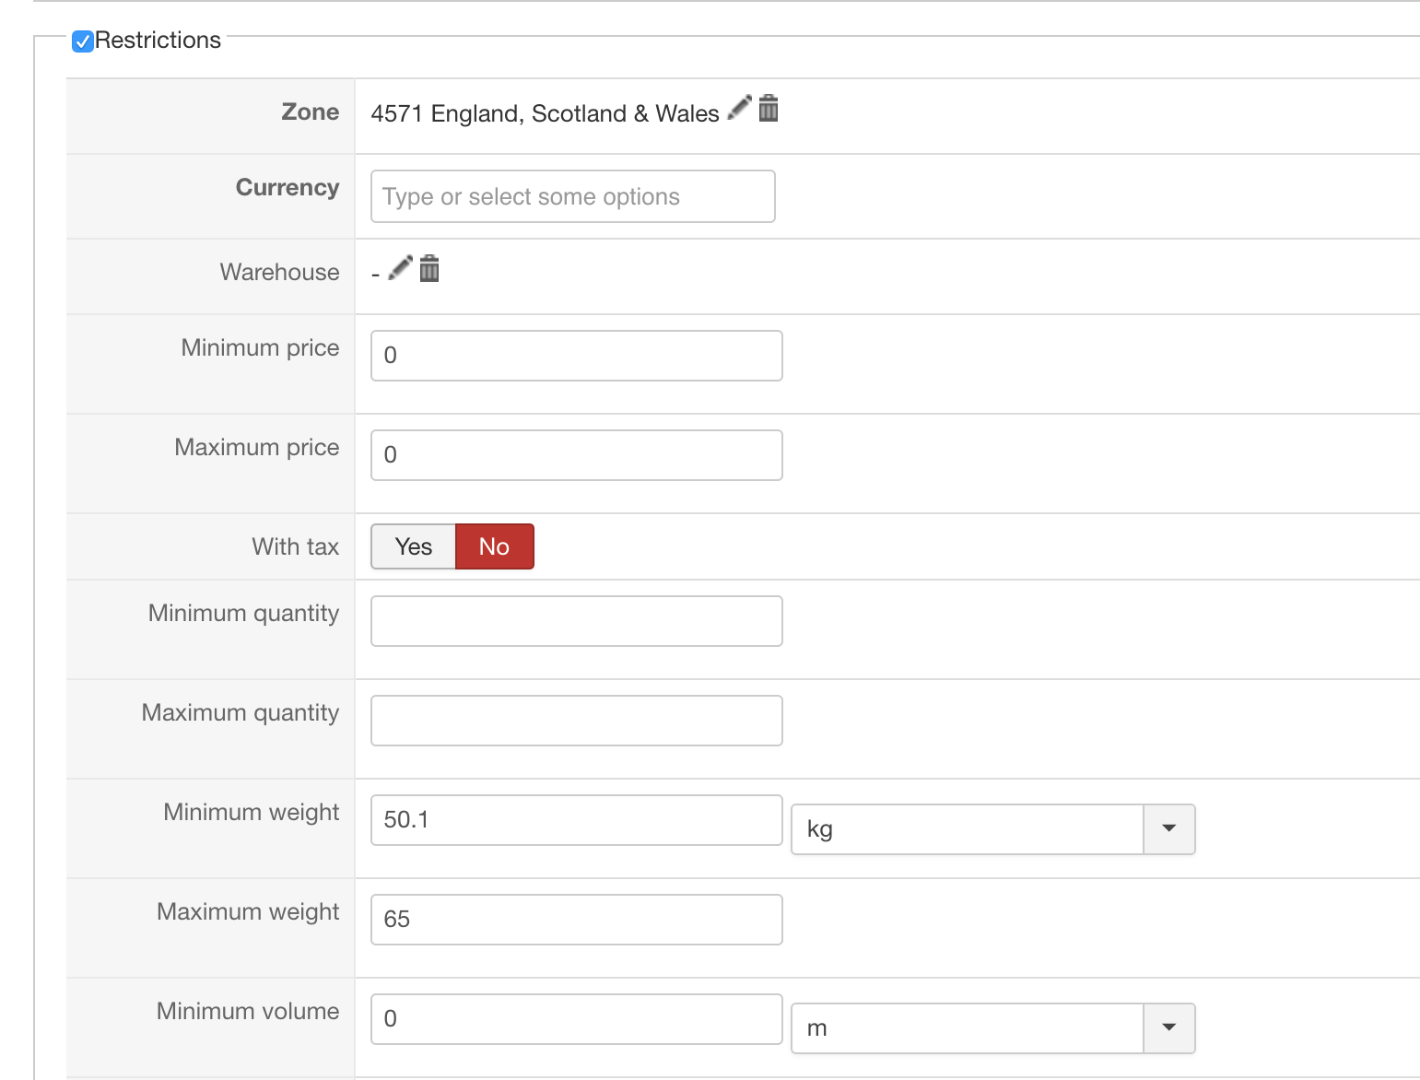Click the Restrictions legend label

click(x=158, y=41)
